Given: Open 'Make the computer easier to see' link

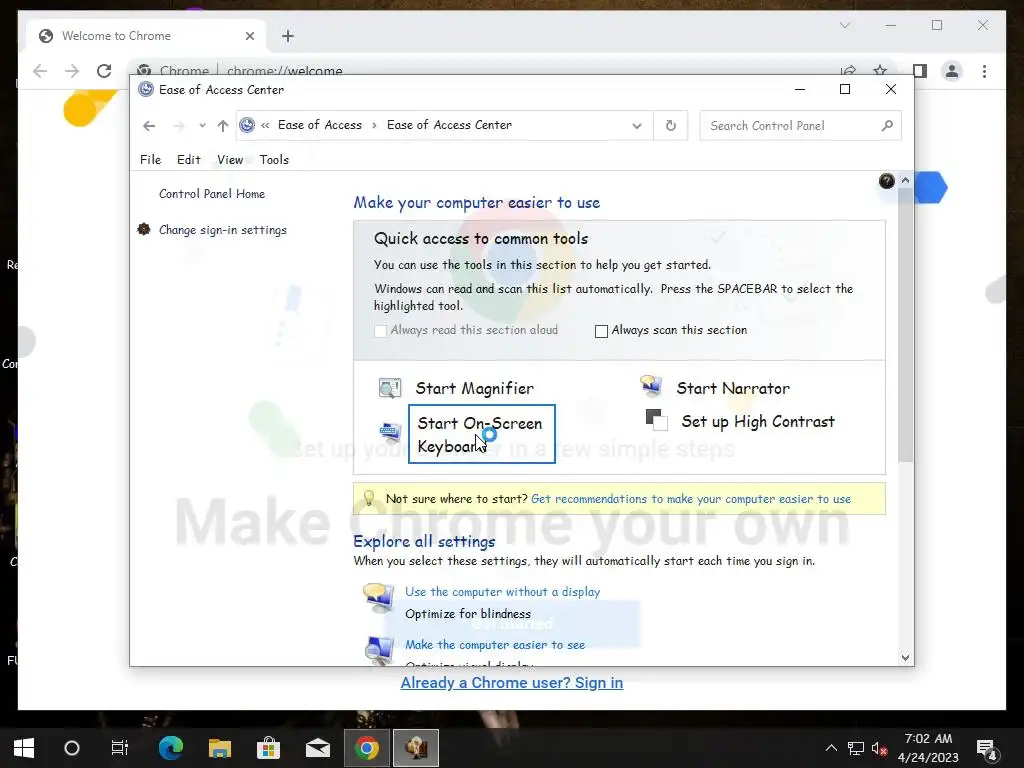Looking at the screenshot, I should pos(495,645).
